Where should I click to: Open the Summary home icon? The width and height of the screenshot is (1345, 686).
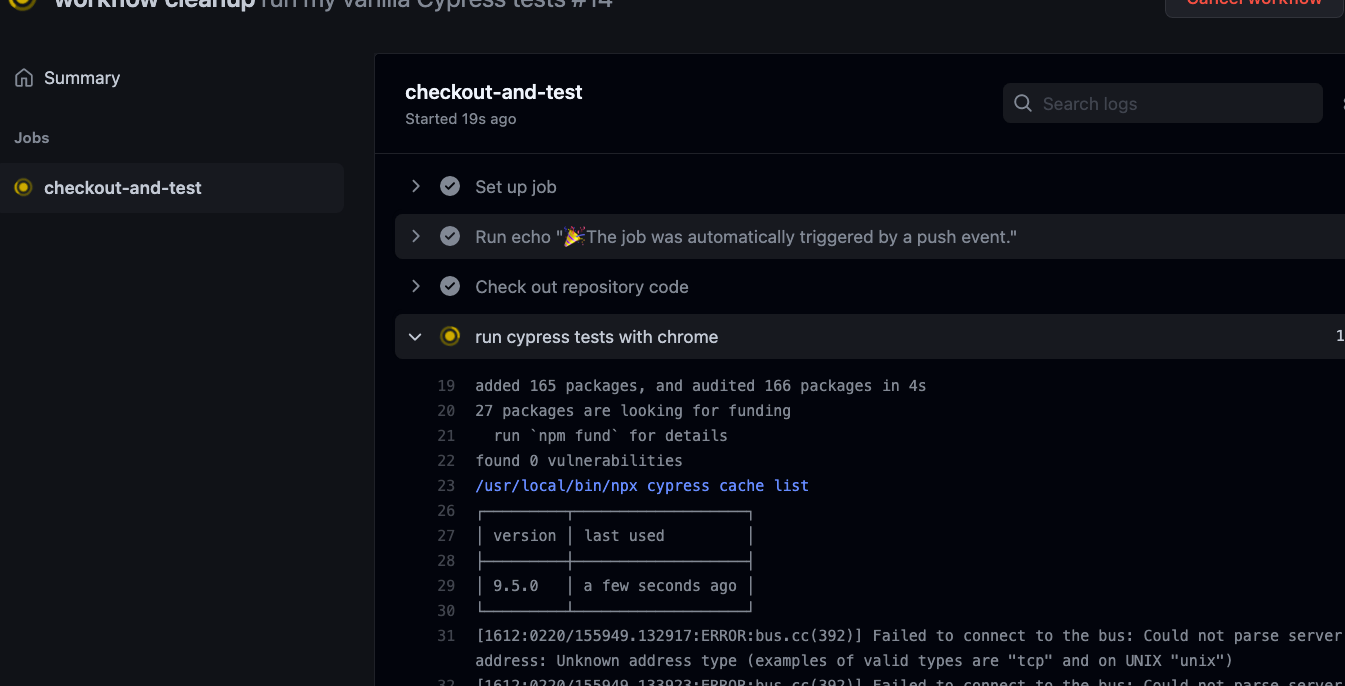click(x=24, y=78)
